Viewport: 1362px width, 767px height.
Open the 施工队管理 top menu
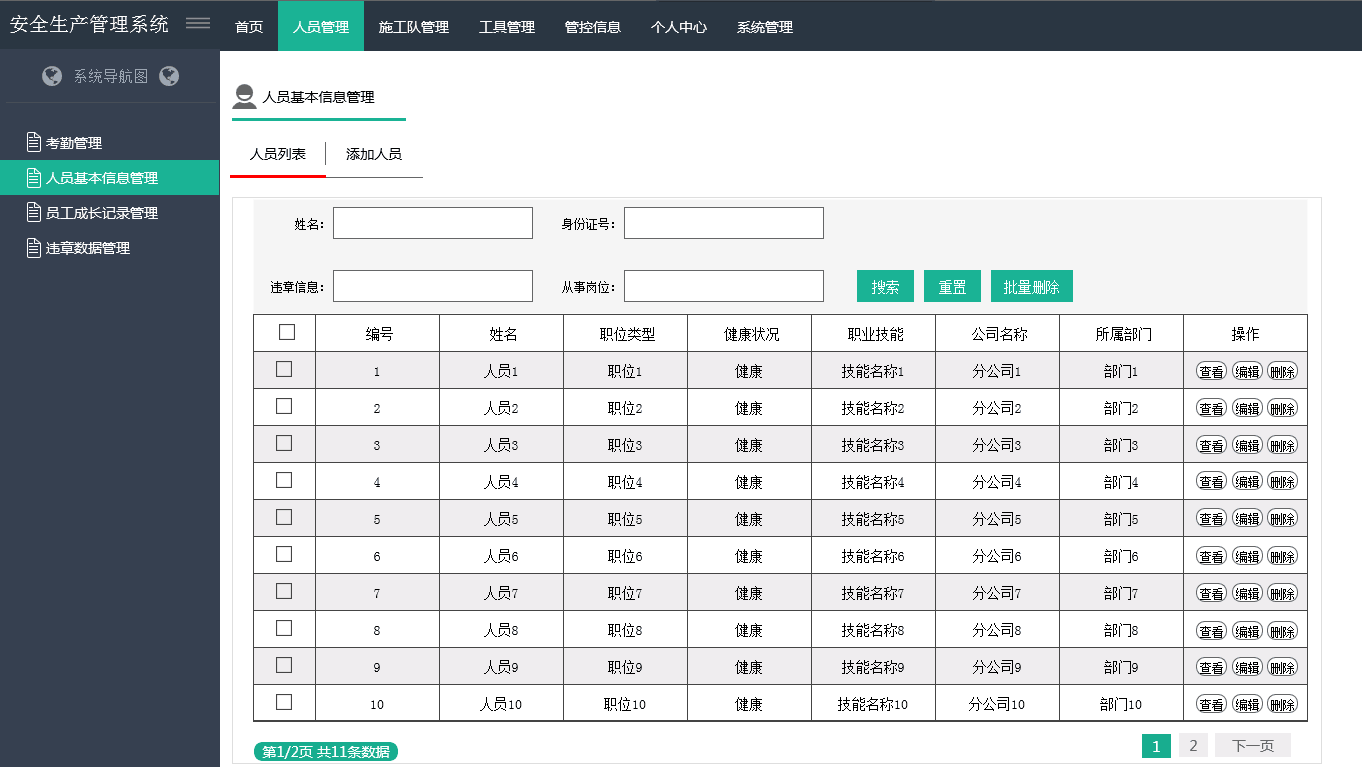click(x=414, y=27)
